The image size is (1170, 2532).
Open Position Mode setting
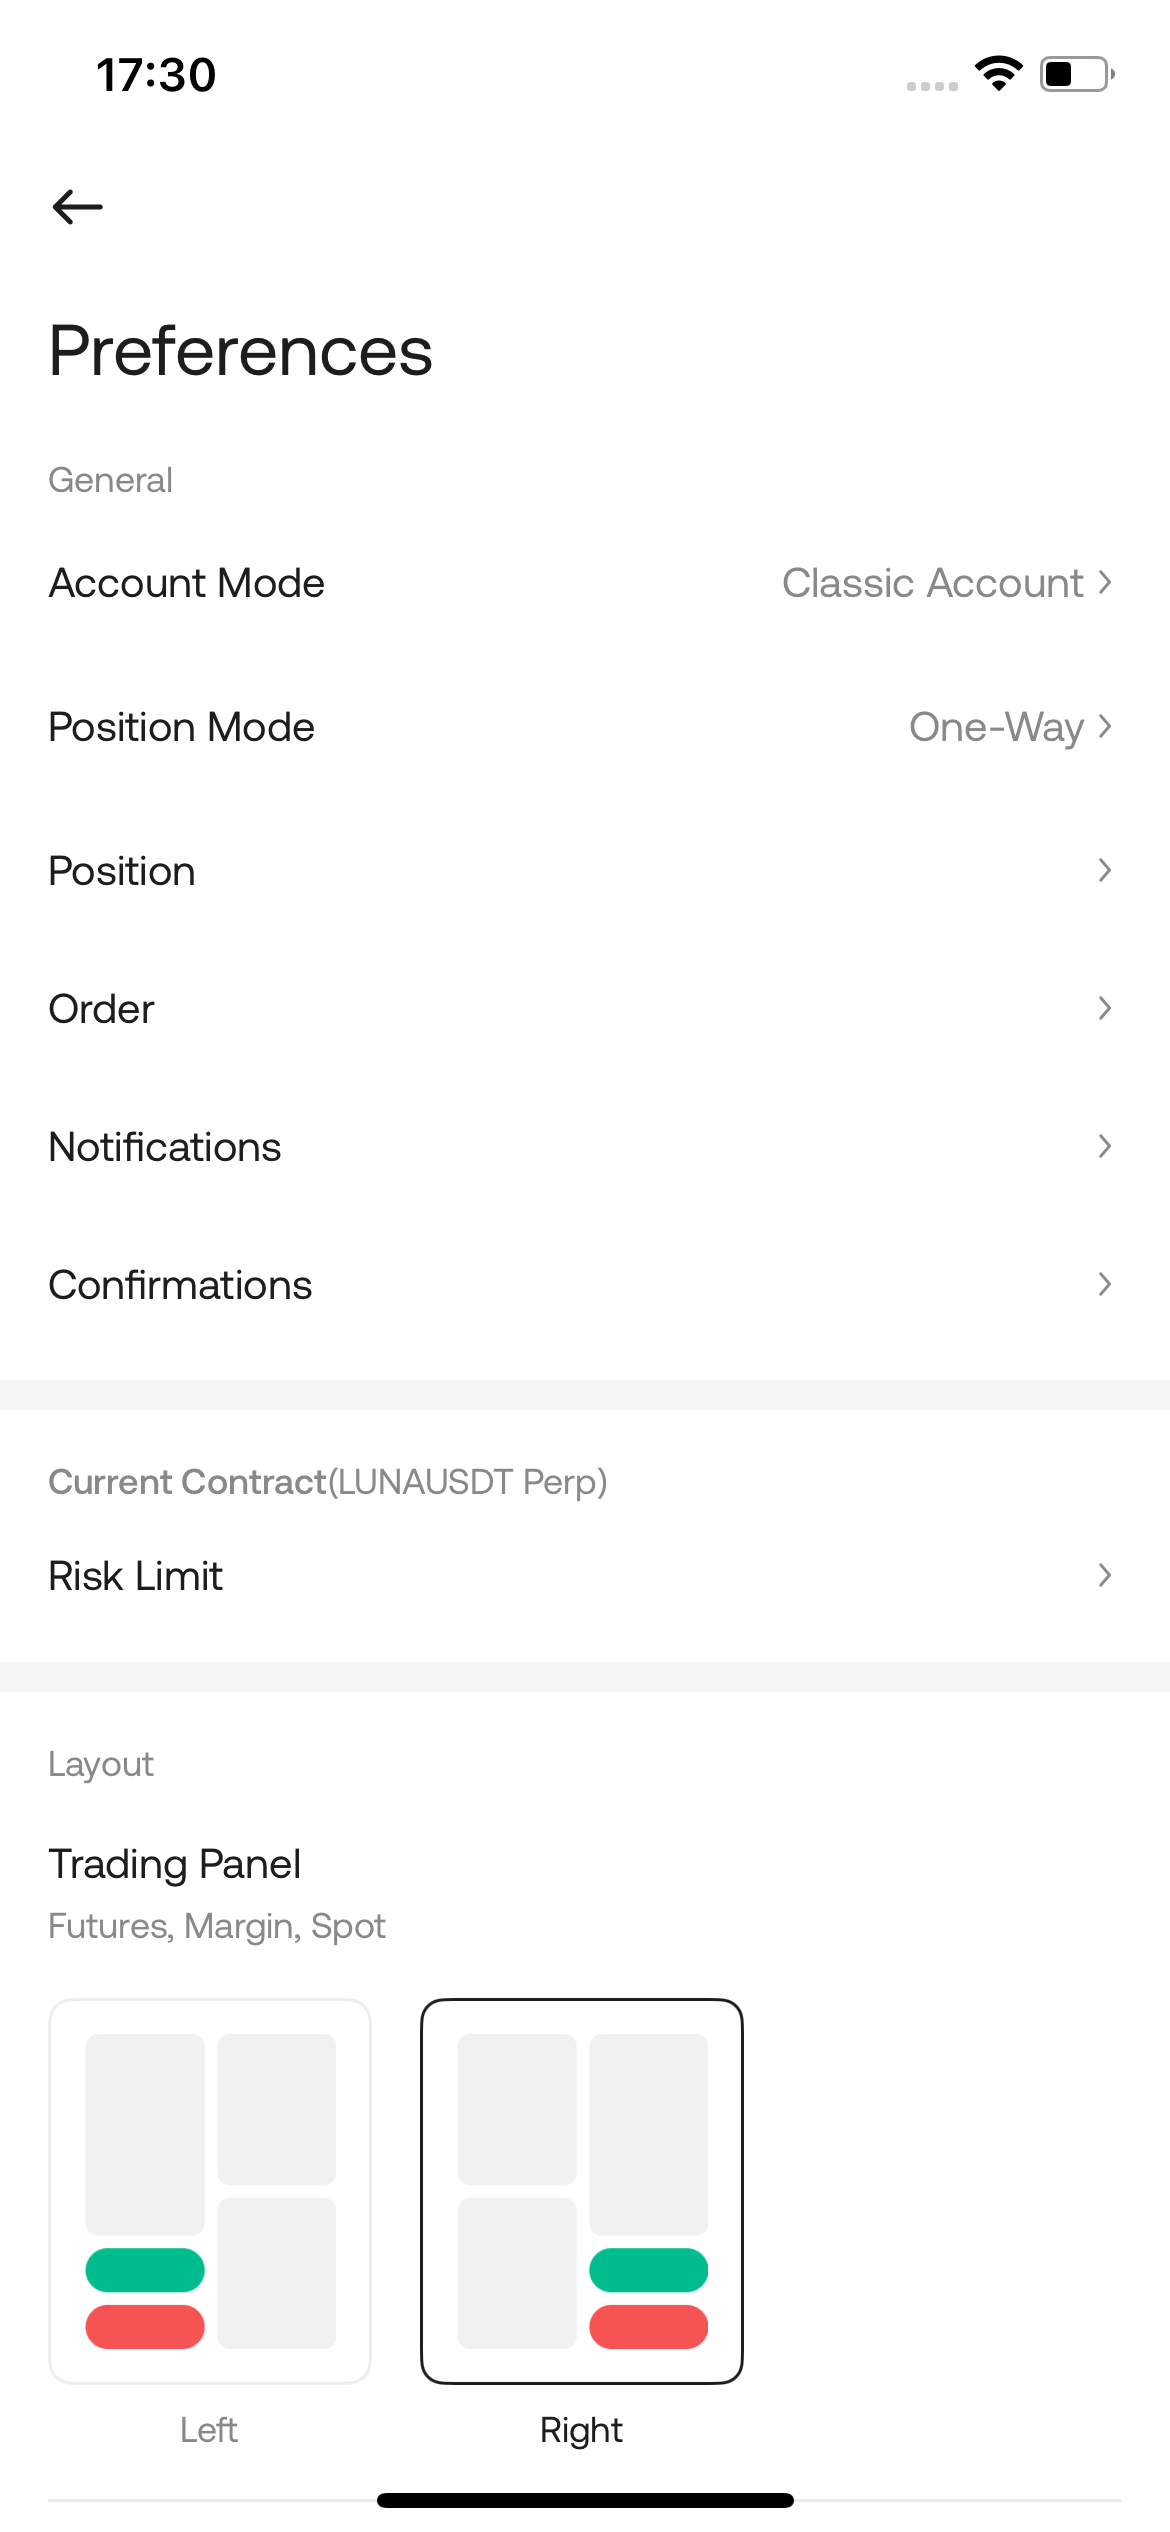pos(182,727)
